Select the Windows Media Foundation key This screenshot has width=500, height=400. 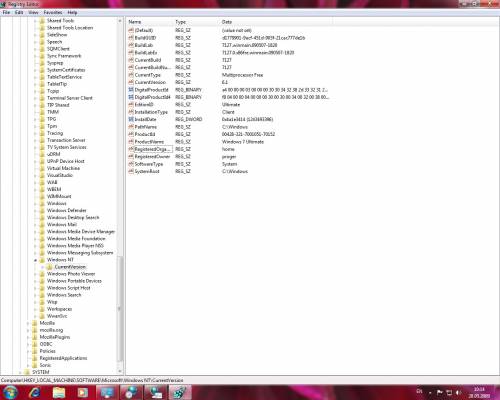pos(76,239)
